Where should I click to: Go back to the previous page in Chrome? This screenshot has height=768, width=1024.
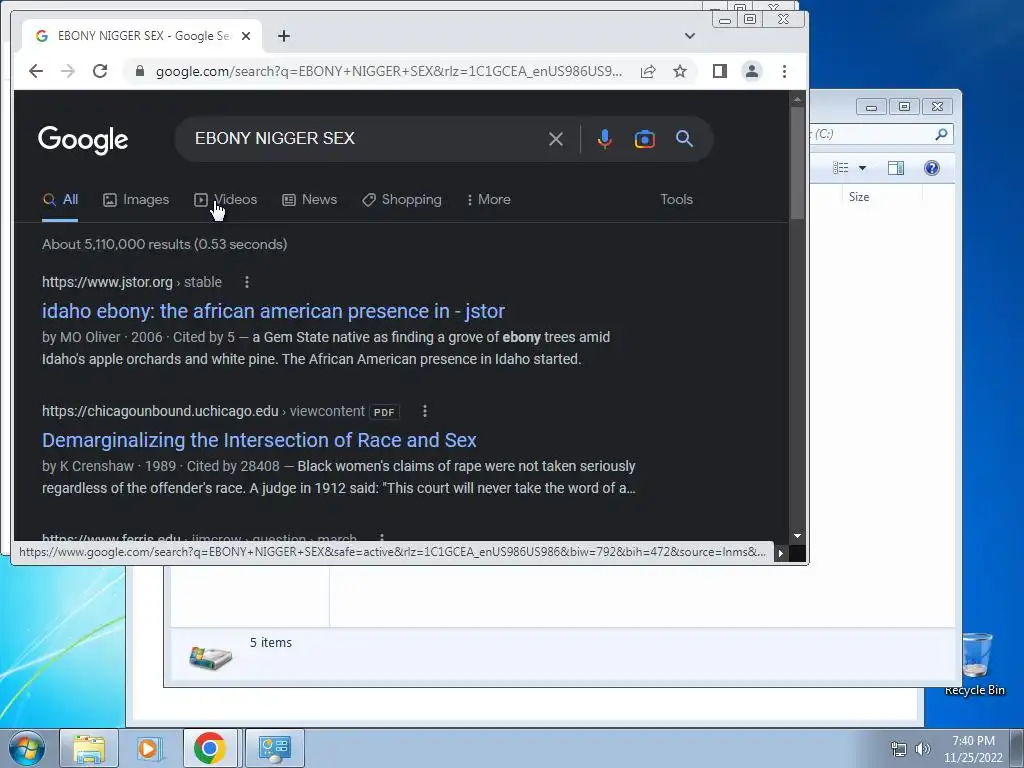tap(36, 71)
